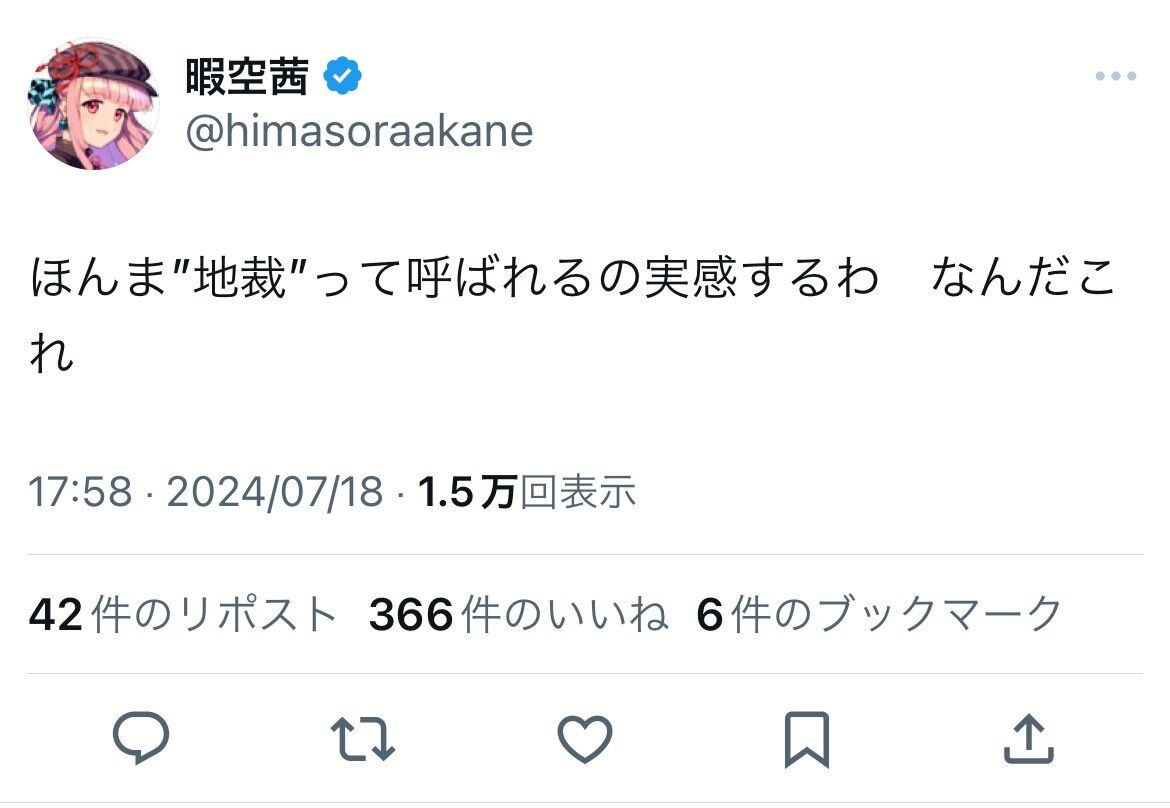The width and height of the screenshot is (1170, 808).
Task: Open the three-dot more options menu
Action: pyautogui.click(x=1114, y=76)
